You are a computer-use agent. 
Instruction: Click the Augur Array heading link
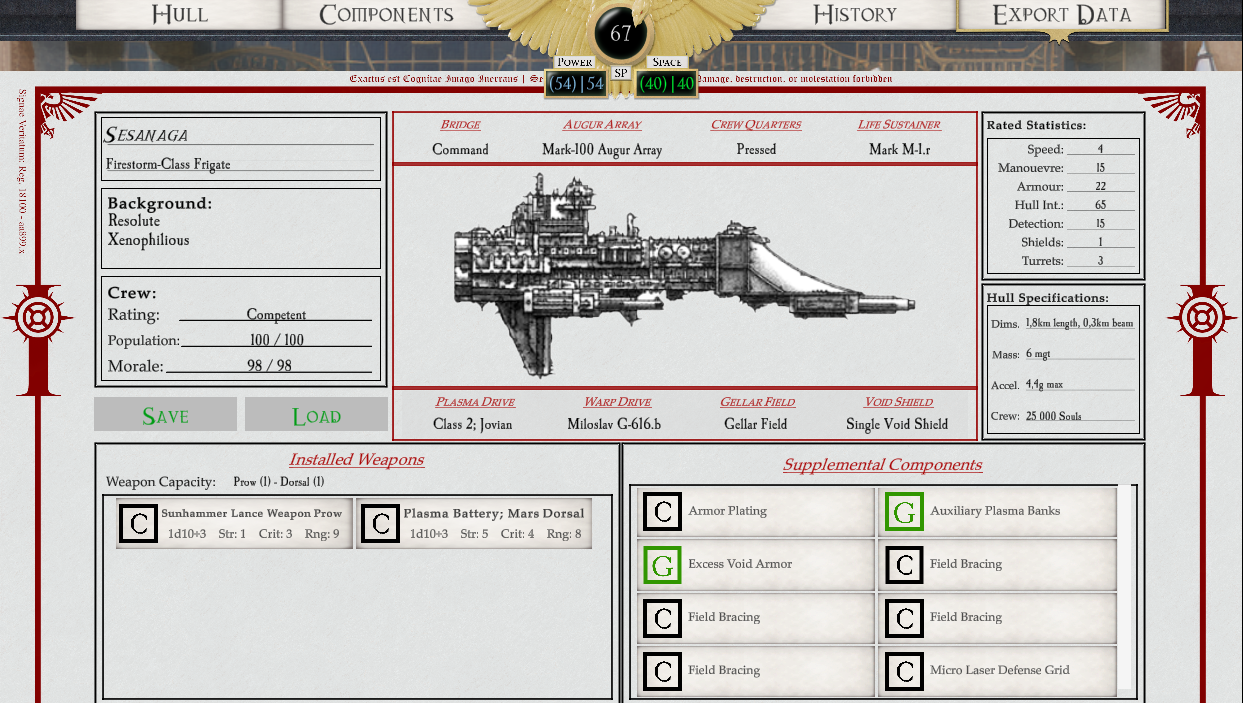coord(602,125)
